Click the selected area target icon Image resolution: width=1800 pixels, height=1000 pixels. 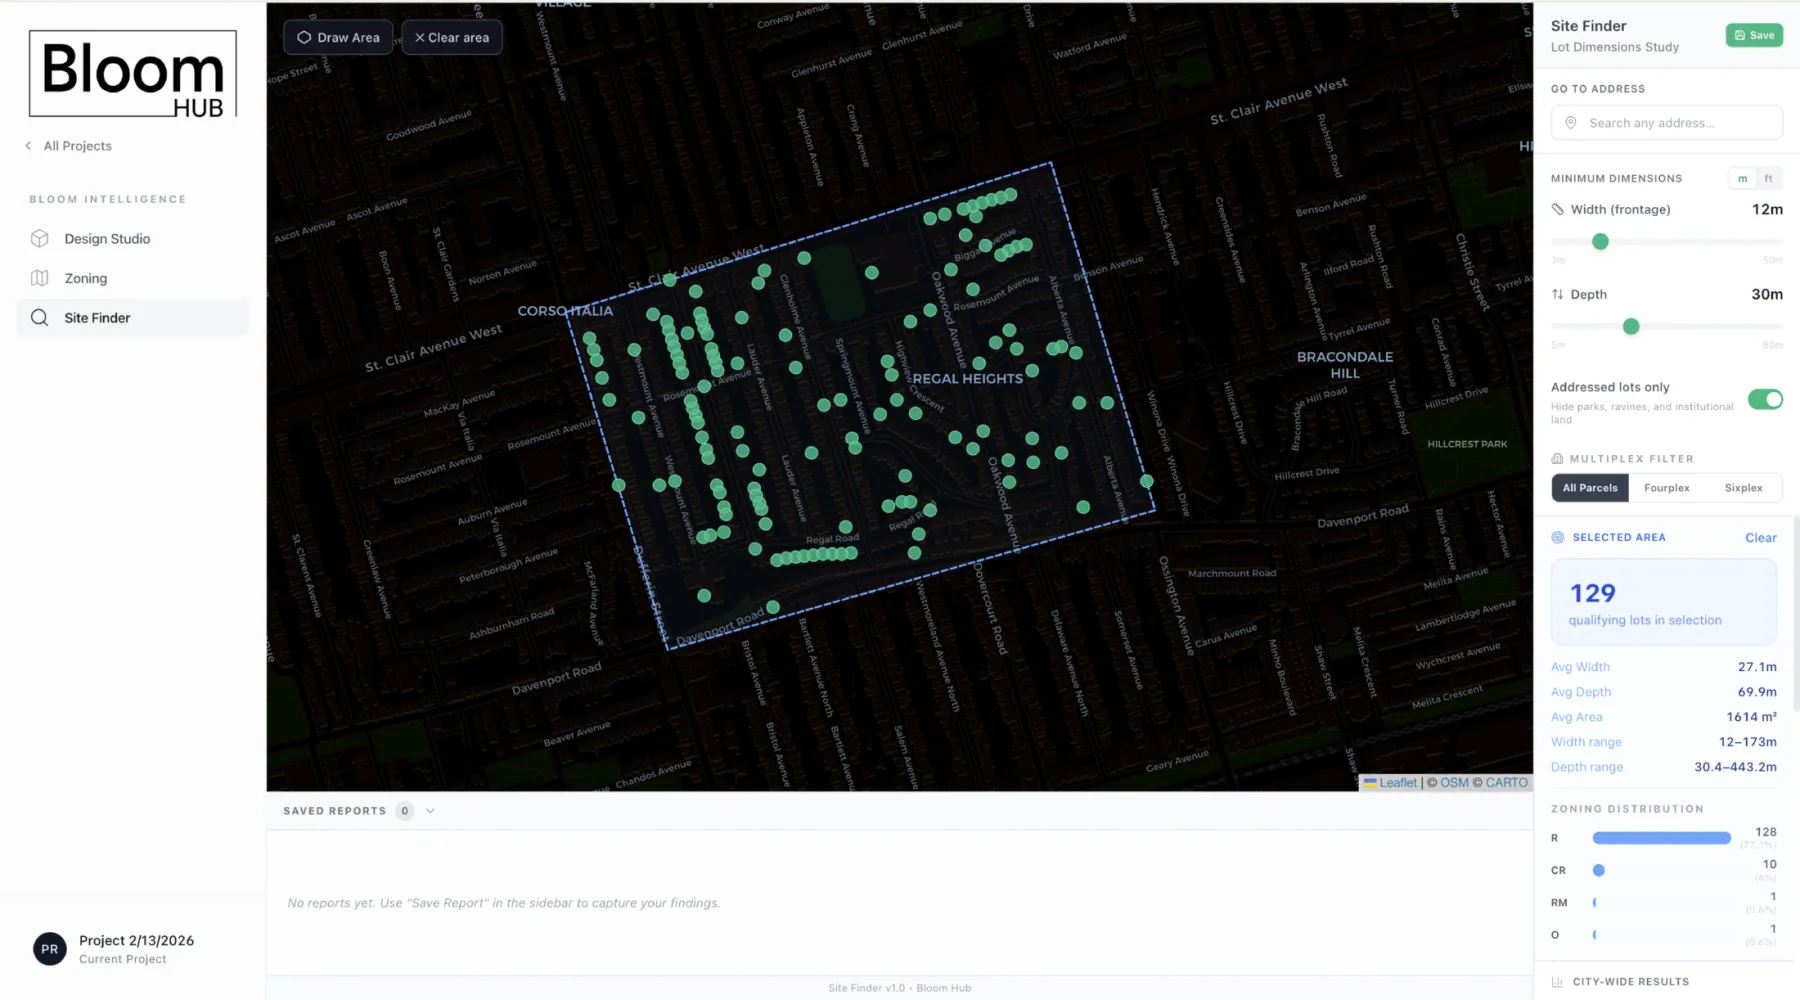pyautogui.click(x=1557, y=537)
